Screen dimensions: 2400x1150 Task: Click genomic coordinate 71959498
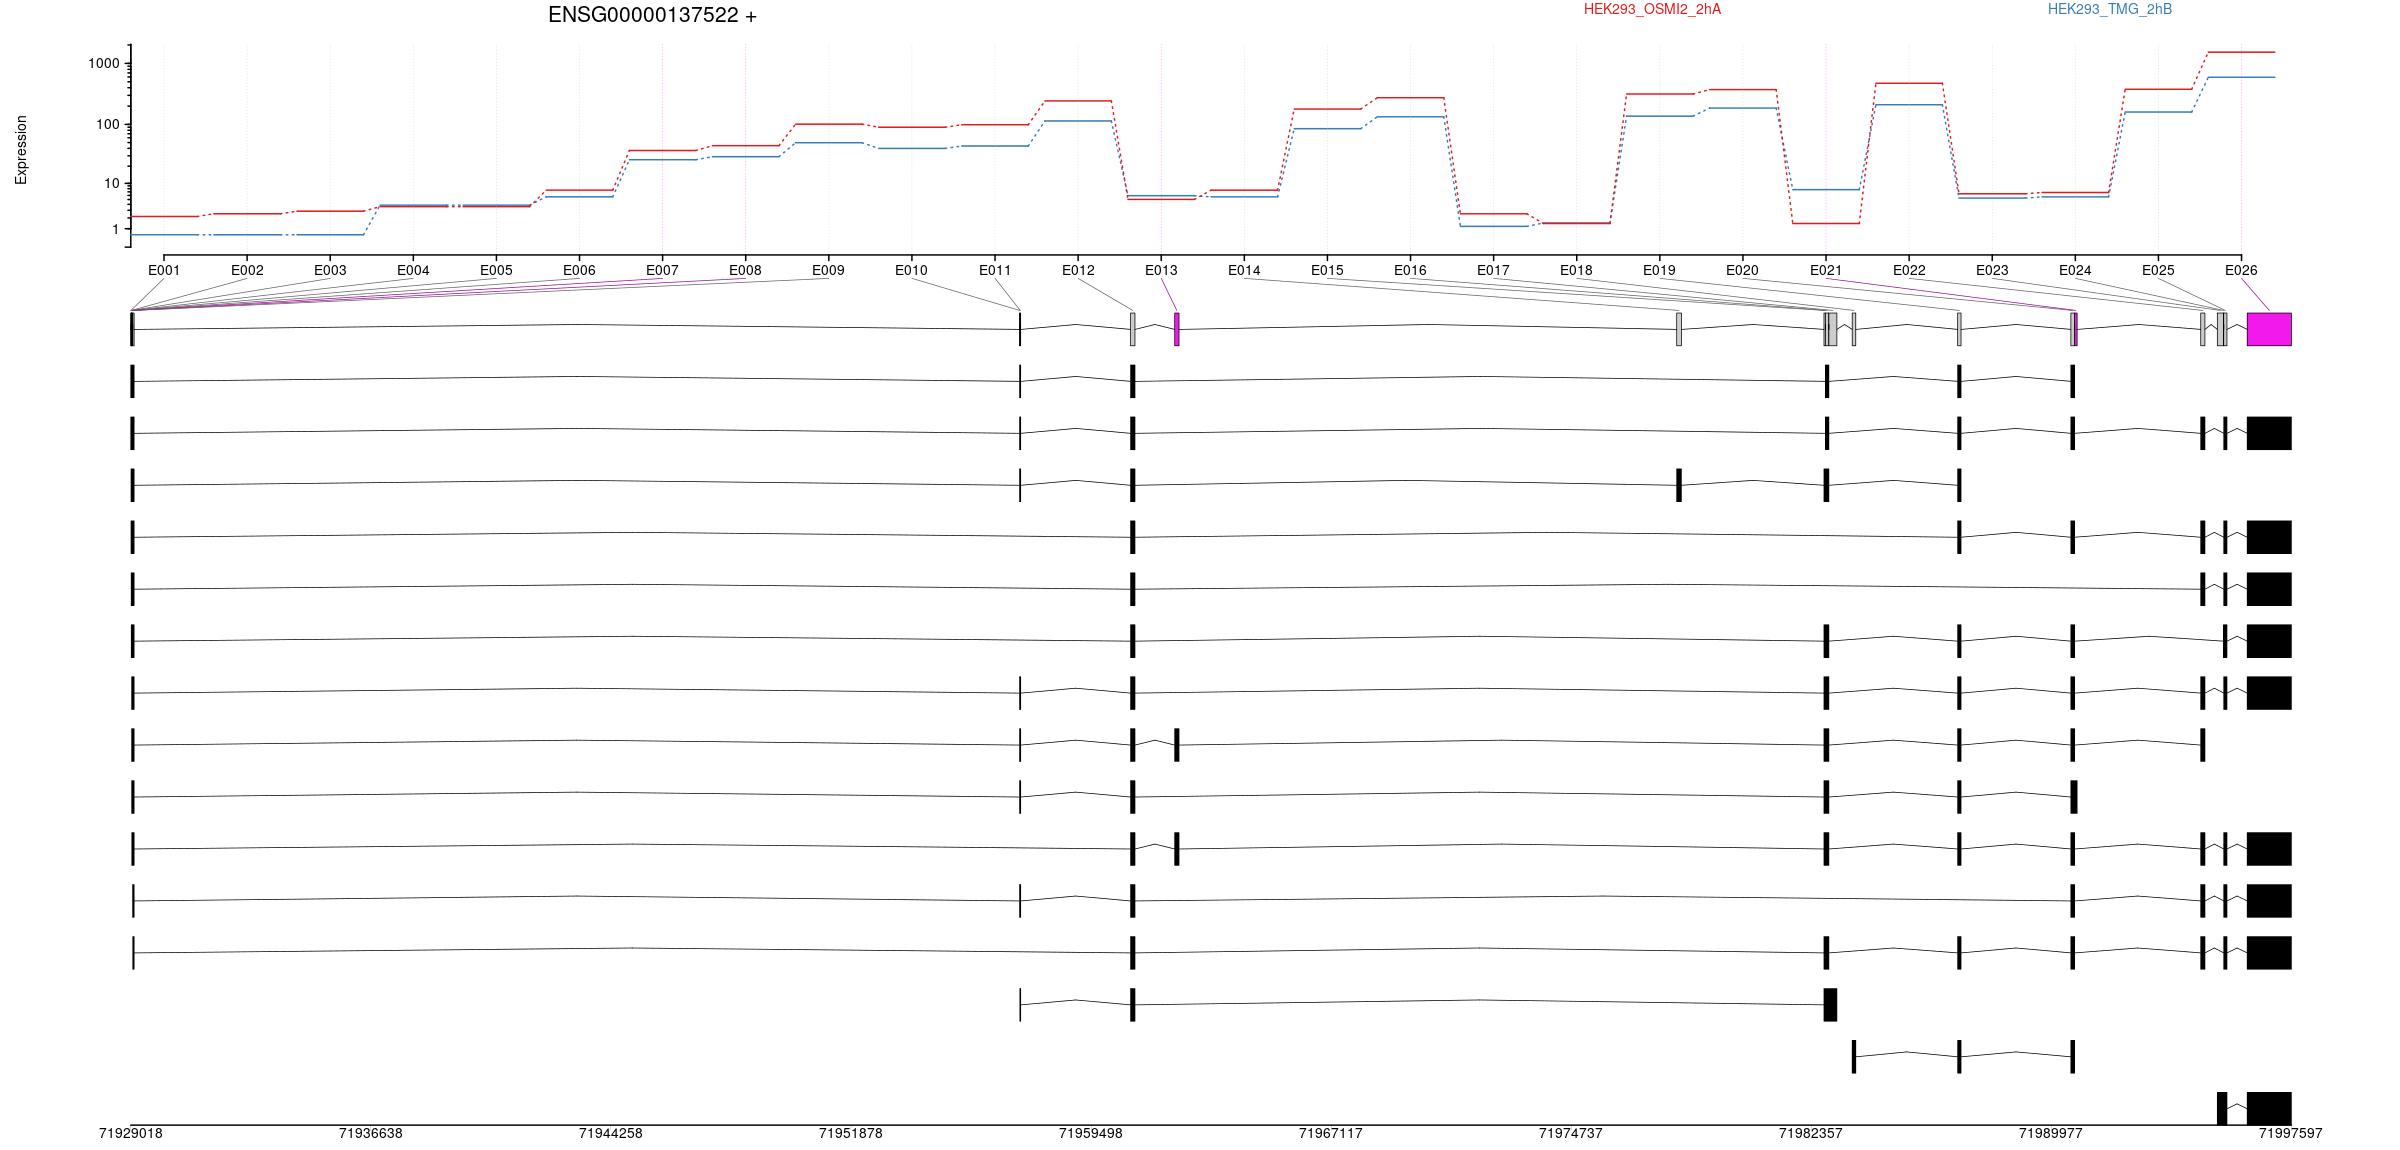pyautogui.click(x=1091, y=1133)
